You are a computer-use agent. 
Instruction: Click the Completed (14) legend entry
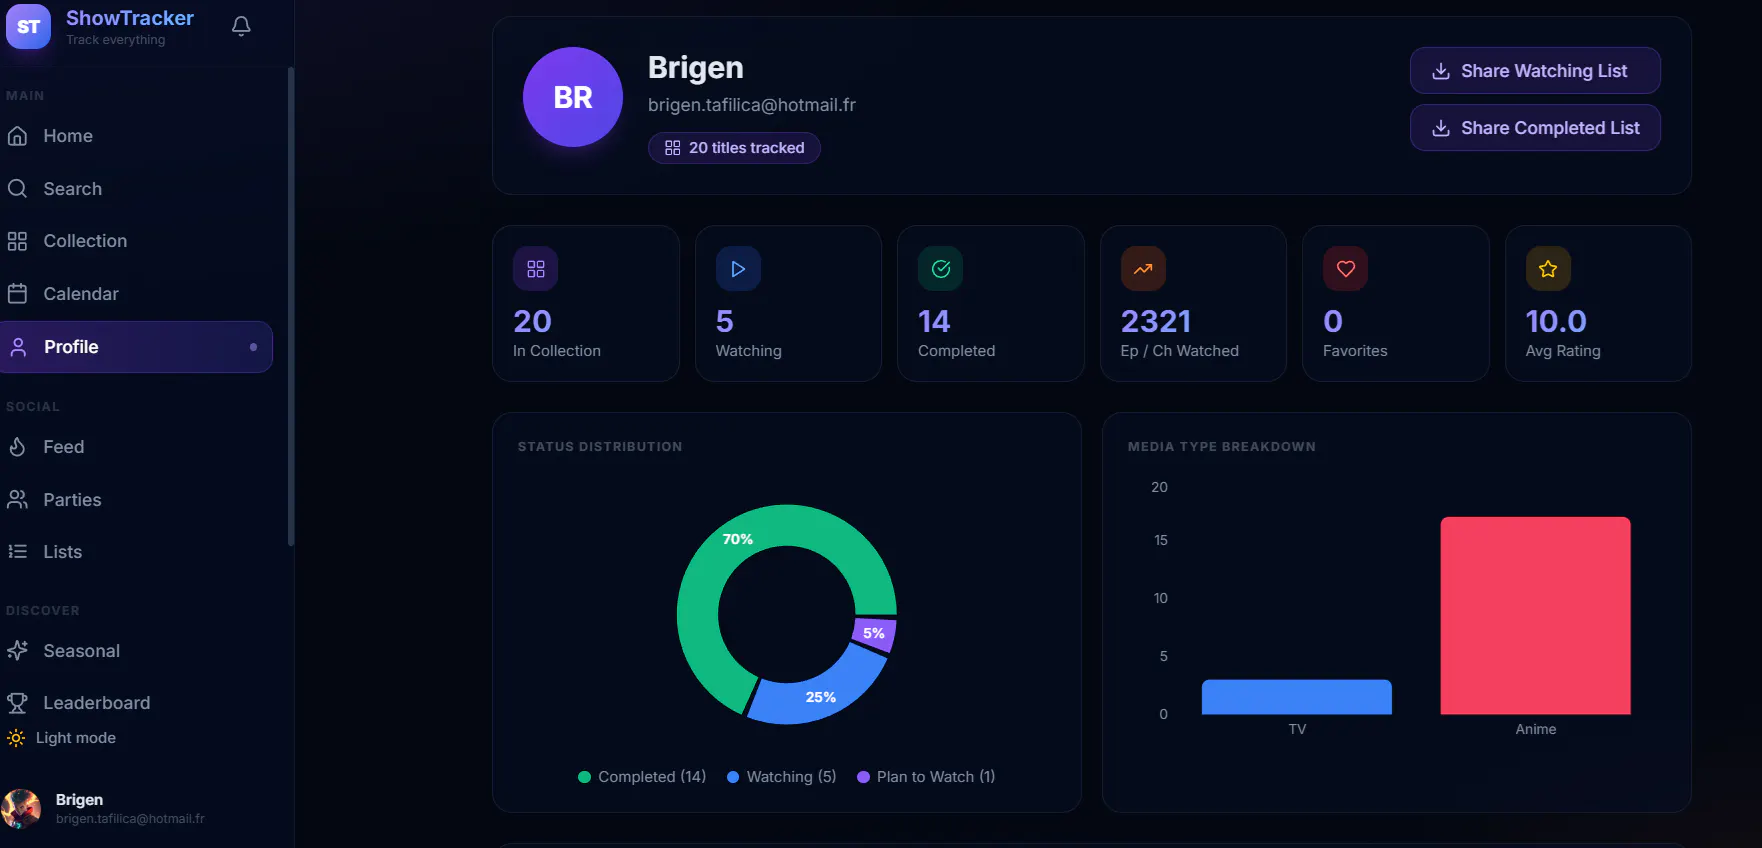(642, 777)
